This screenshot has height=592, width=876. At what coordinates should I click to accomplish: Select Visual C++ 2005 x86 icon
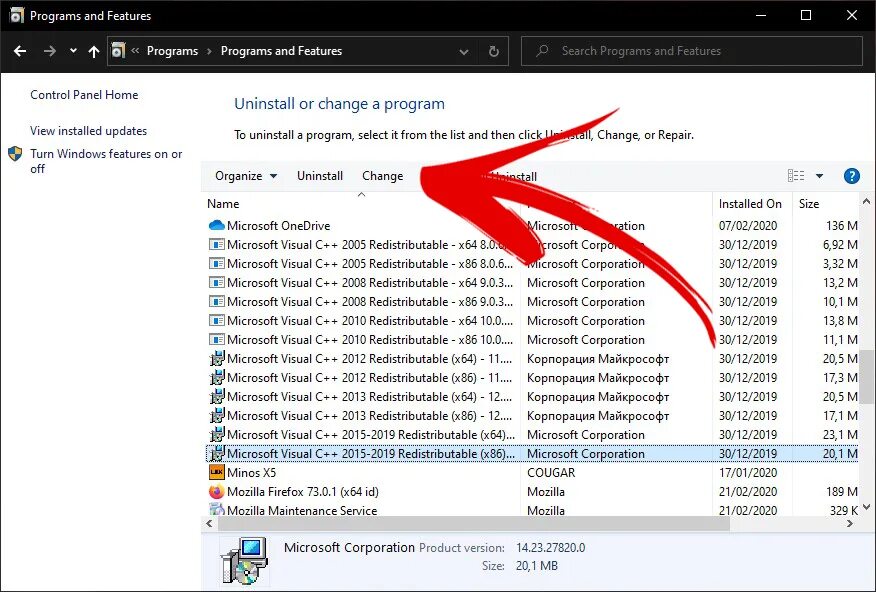[x=216, y=264]
